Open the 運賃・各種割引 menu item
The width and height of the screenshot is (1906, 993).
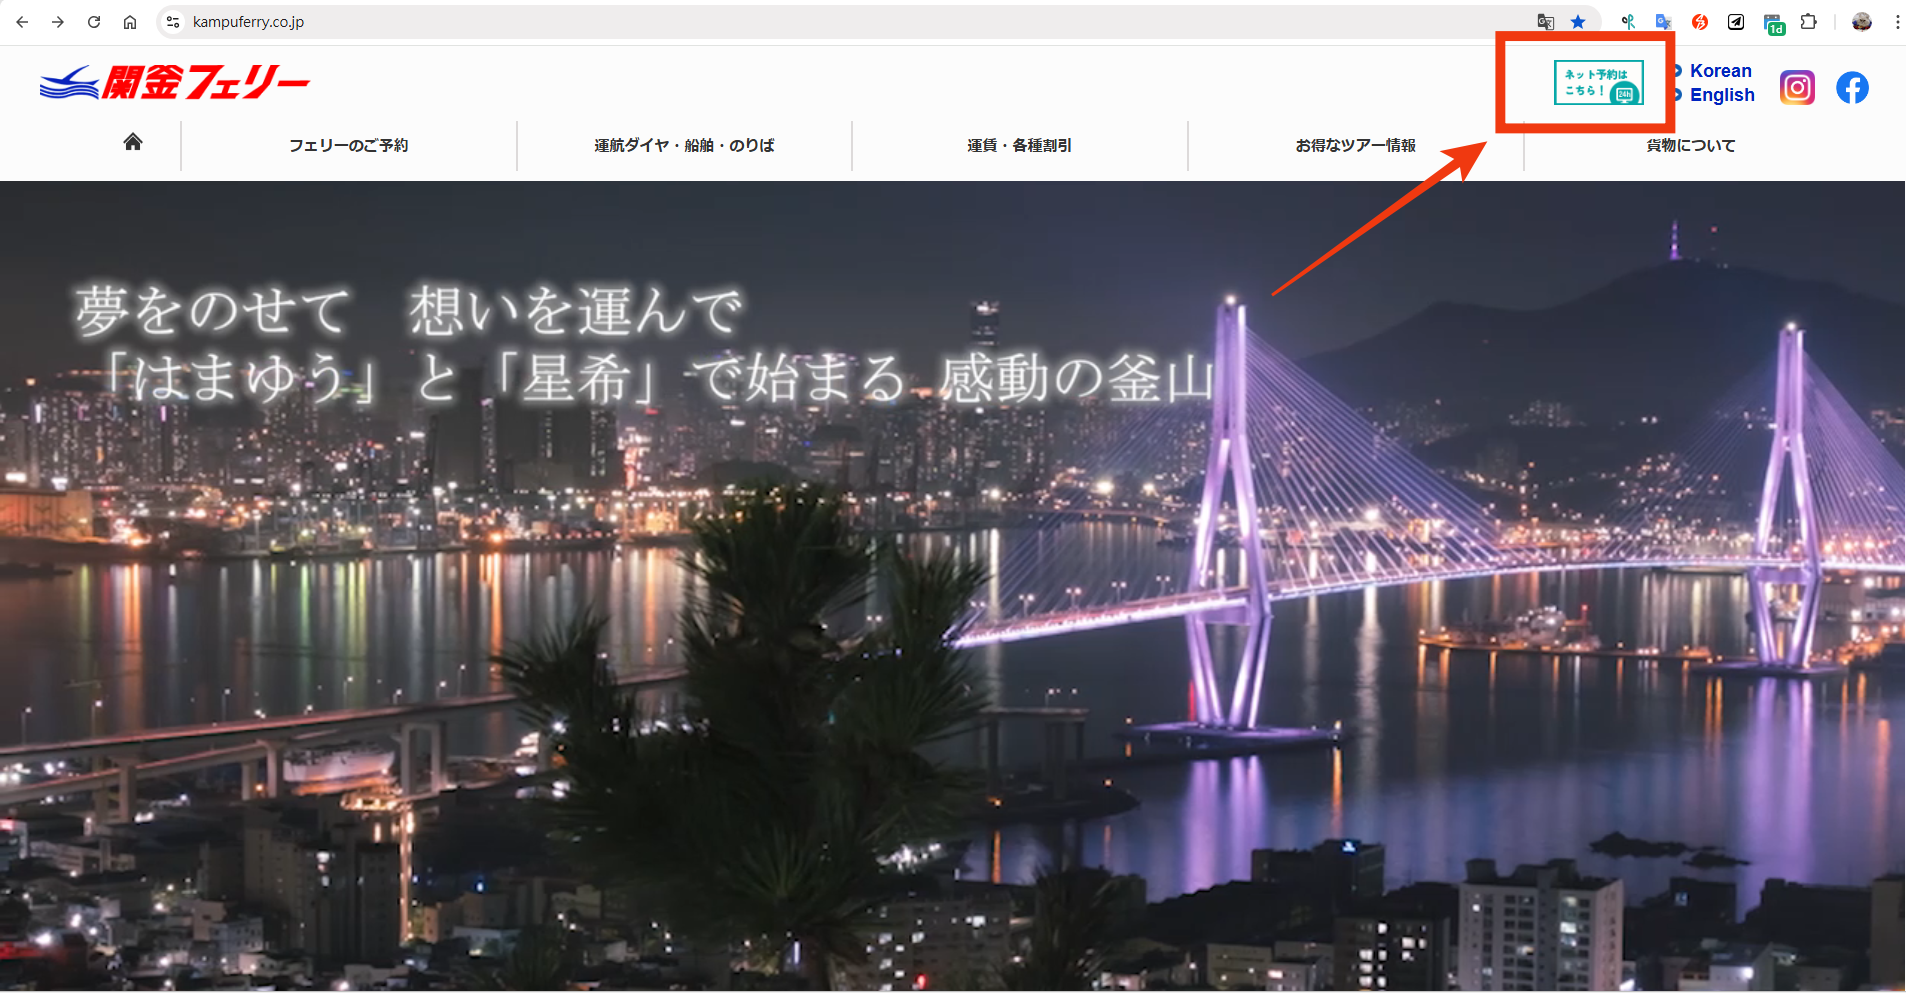pos(1019,146)
